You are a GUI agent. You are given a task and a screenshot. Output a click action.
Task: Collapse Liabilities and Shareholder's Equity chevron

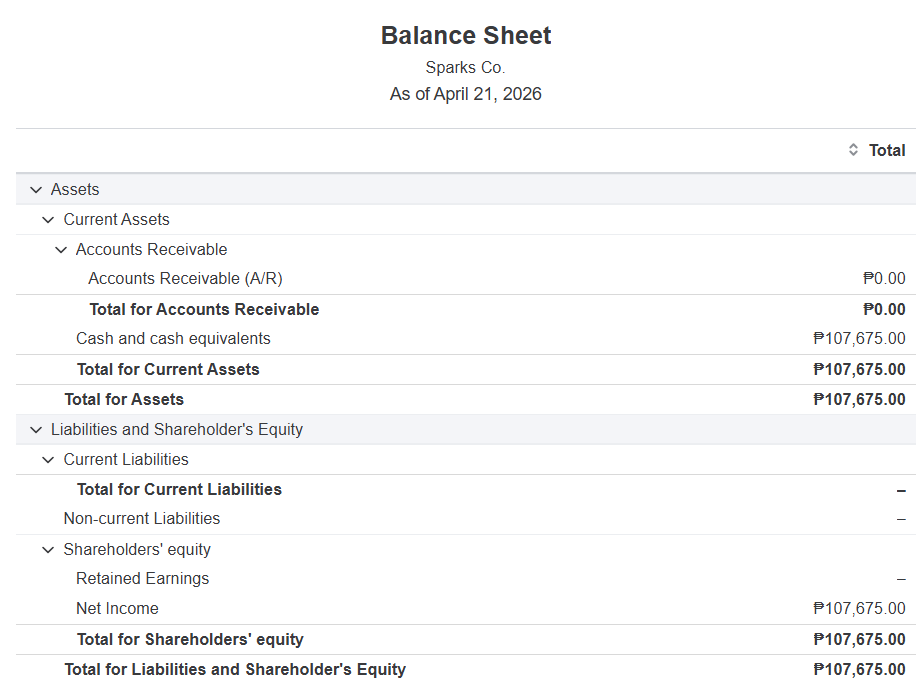pyautogui.click(x=36, y=430)
